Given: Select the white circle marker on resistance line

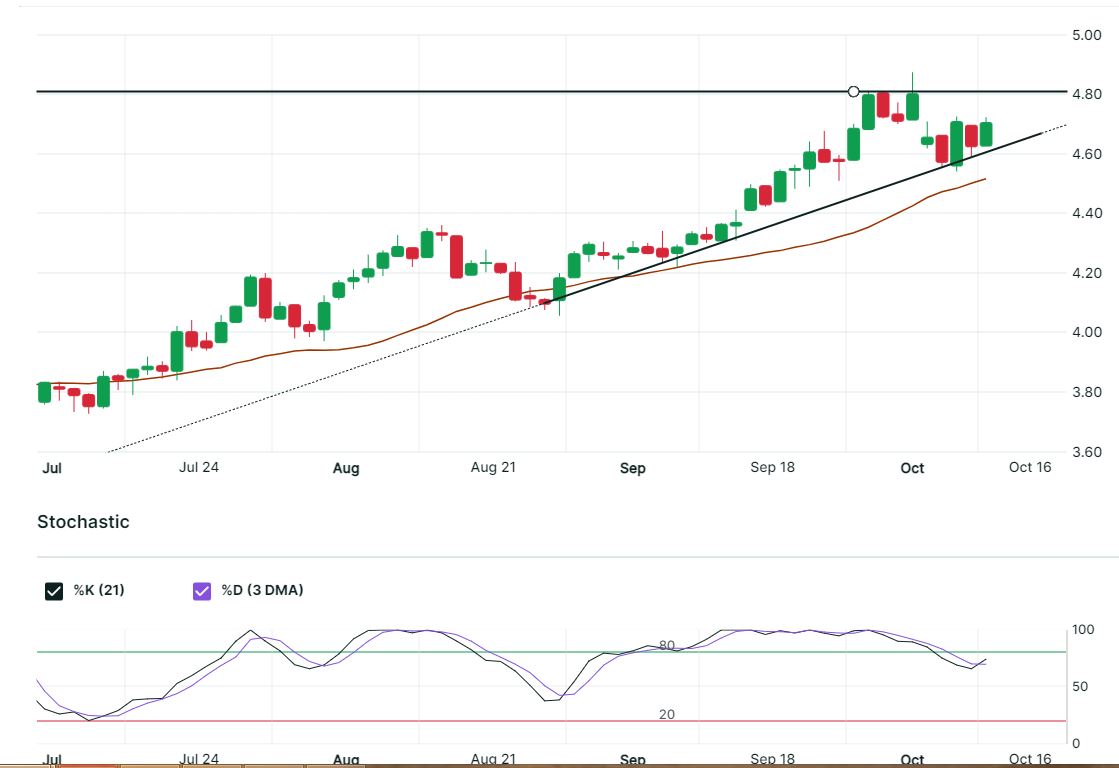Looking at the screenshot, I should coord(854,91).
